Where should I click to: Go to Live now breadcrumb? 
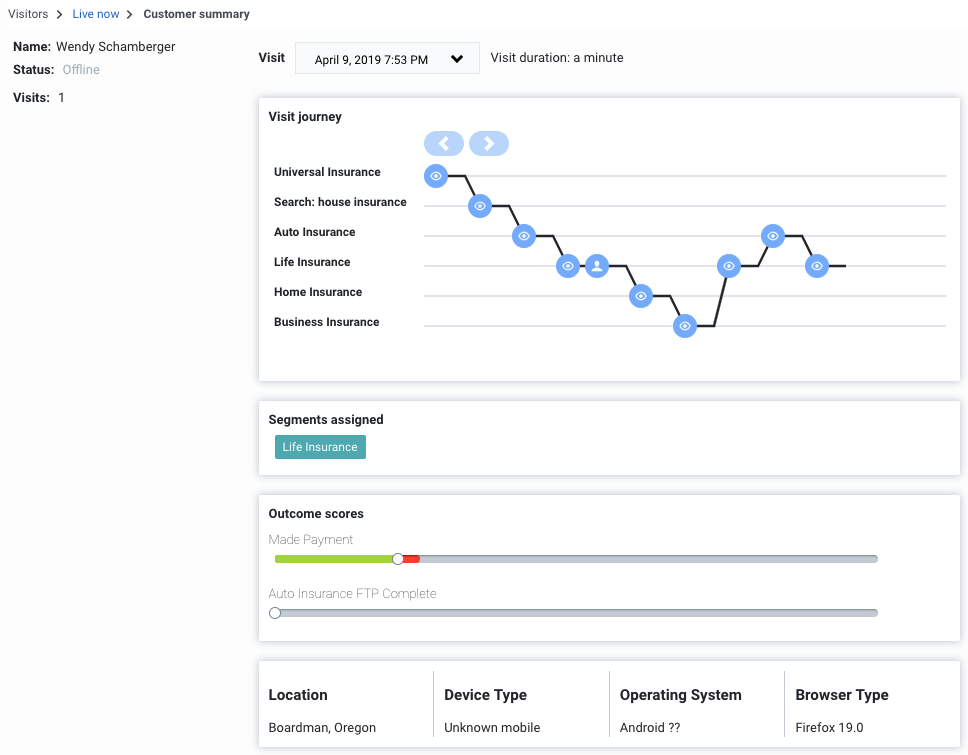[96, 14]
